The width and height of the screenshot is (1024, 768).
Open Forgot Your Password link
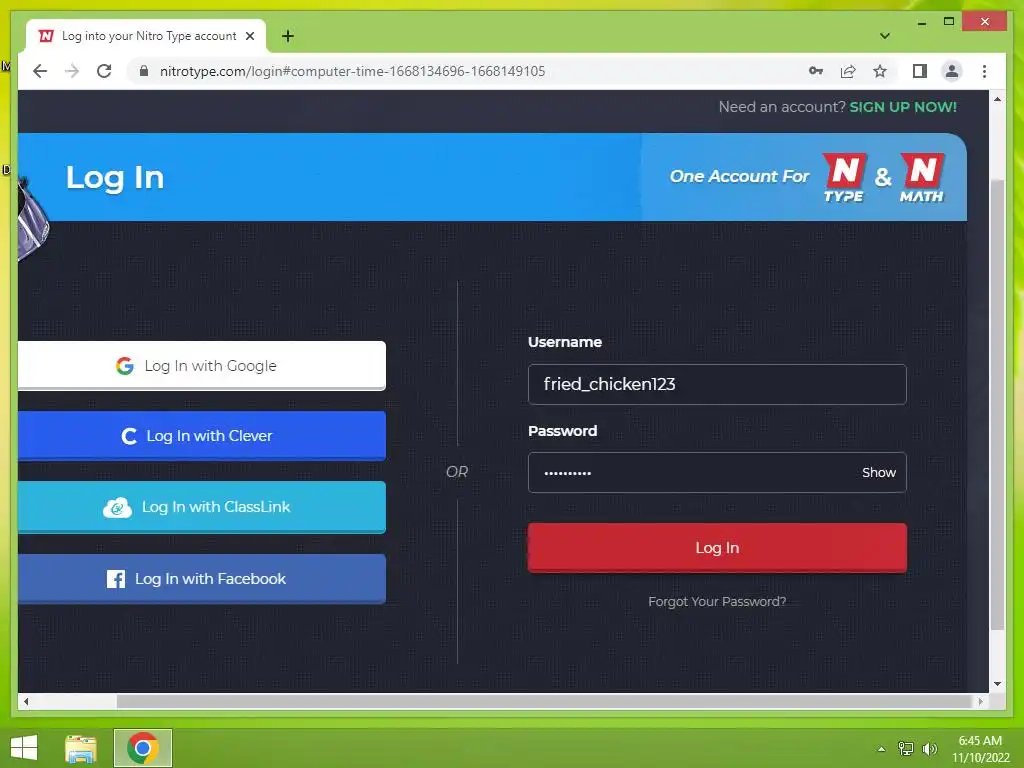[717, 601]
